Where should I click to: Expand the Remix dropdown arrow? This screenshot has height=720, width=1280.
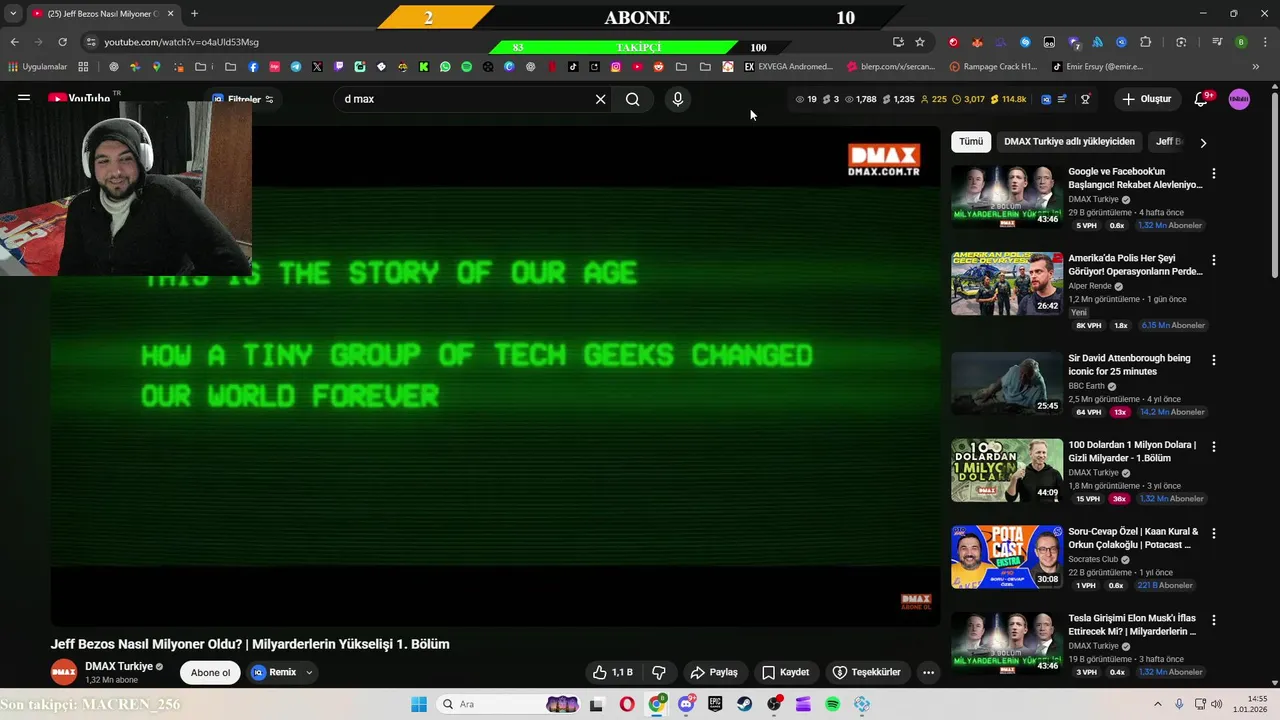tap(309, 672)
